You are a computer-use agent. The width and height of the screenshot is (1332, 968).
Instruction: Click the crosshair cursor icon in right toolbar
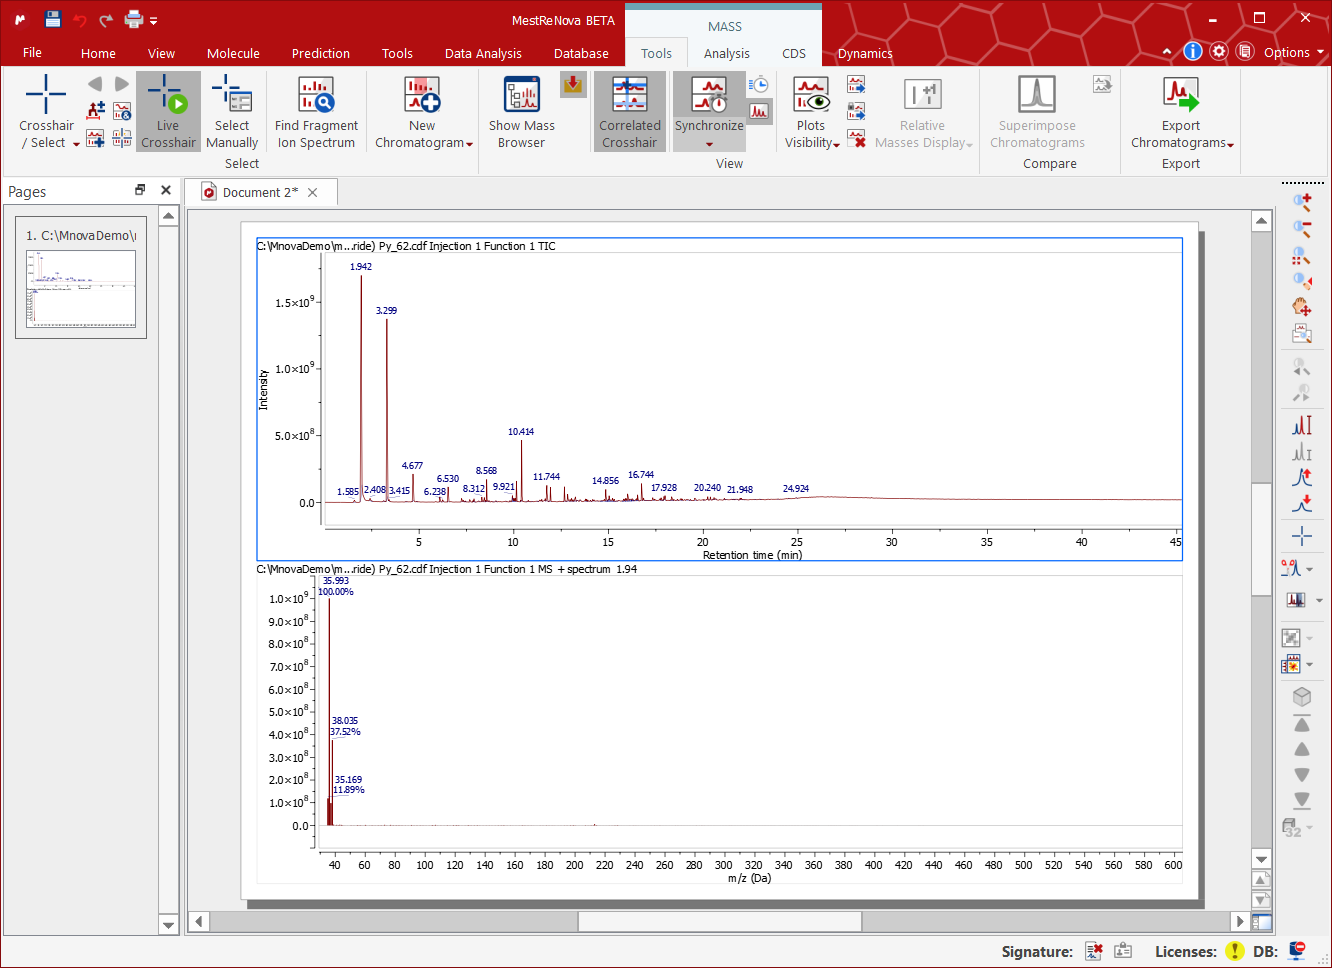tap(1301, 536)
